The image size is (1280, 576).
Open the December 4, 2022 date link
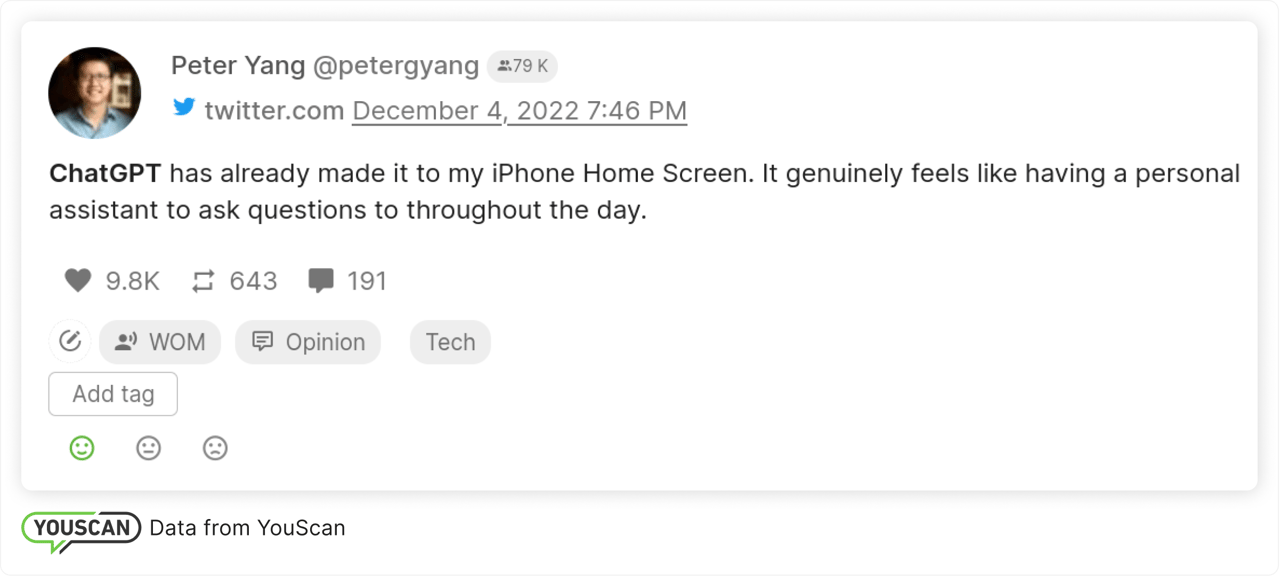point(519,110)
